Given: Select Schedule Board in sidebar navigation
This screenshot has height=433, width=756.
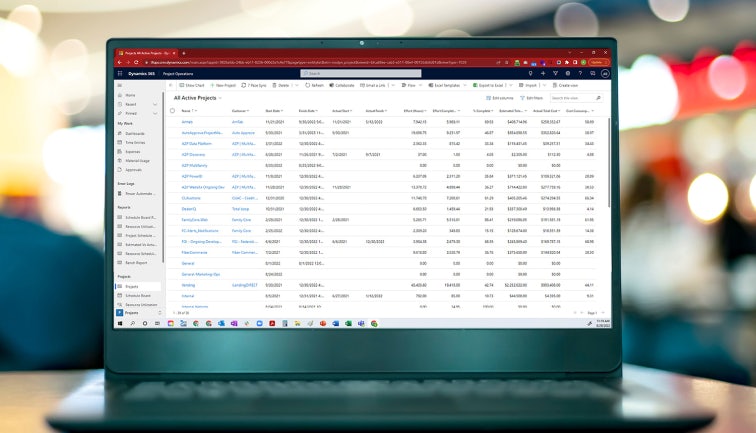Looking at the screenshot, I should point(135,296).
